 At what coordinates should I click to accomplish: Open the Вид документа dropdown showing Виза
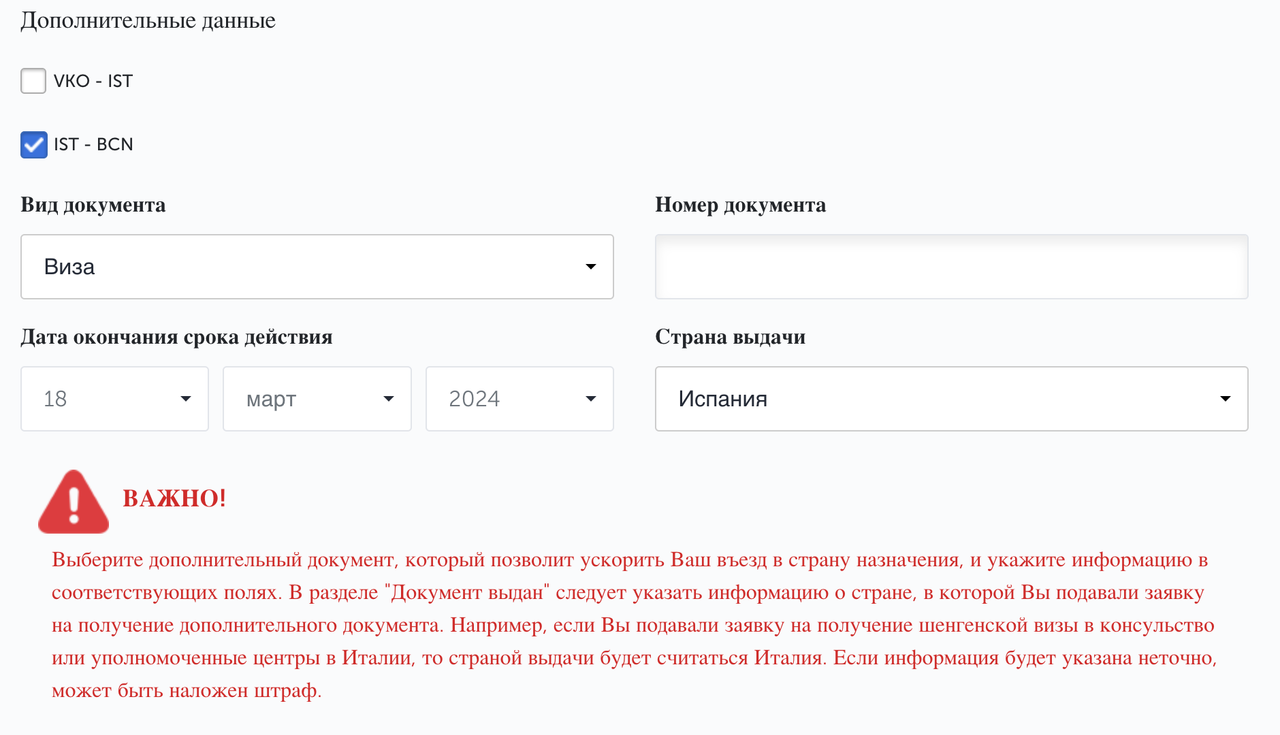tap(317, 267)
